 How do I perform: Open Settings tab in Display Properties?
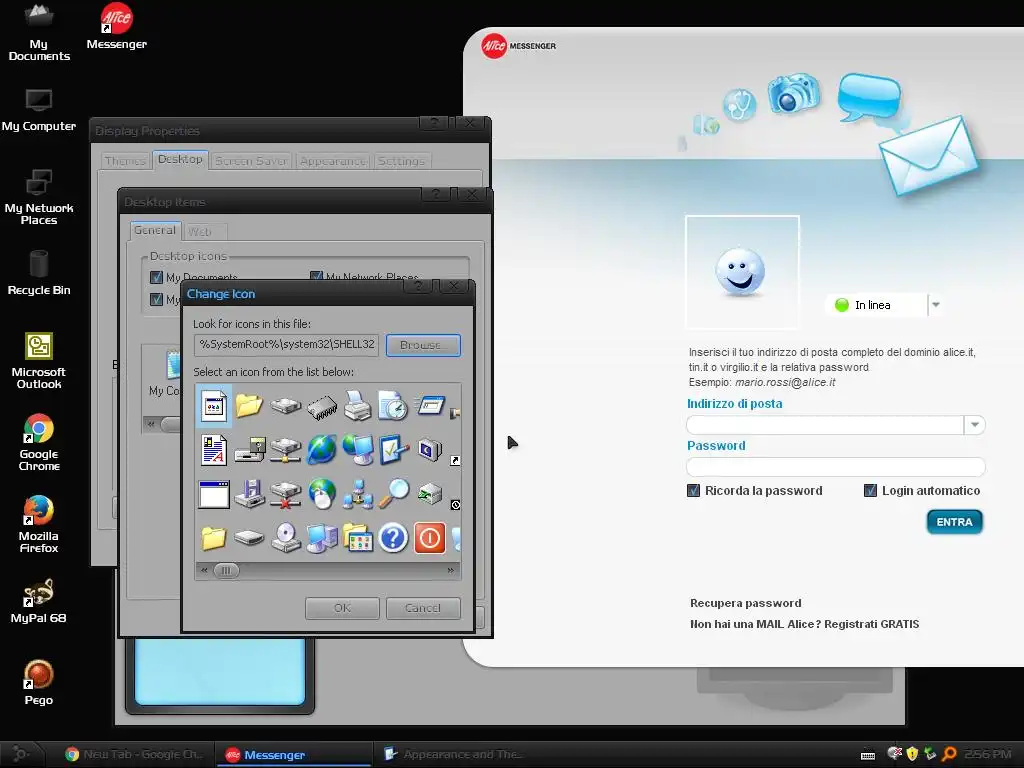tap(401, 161)
